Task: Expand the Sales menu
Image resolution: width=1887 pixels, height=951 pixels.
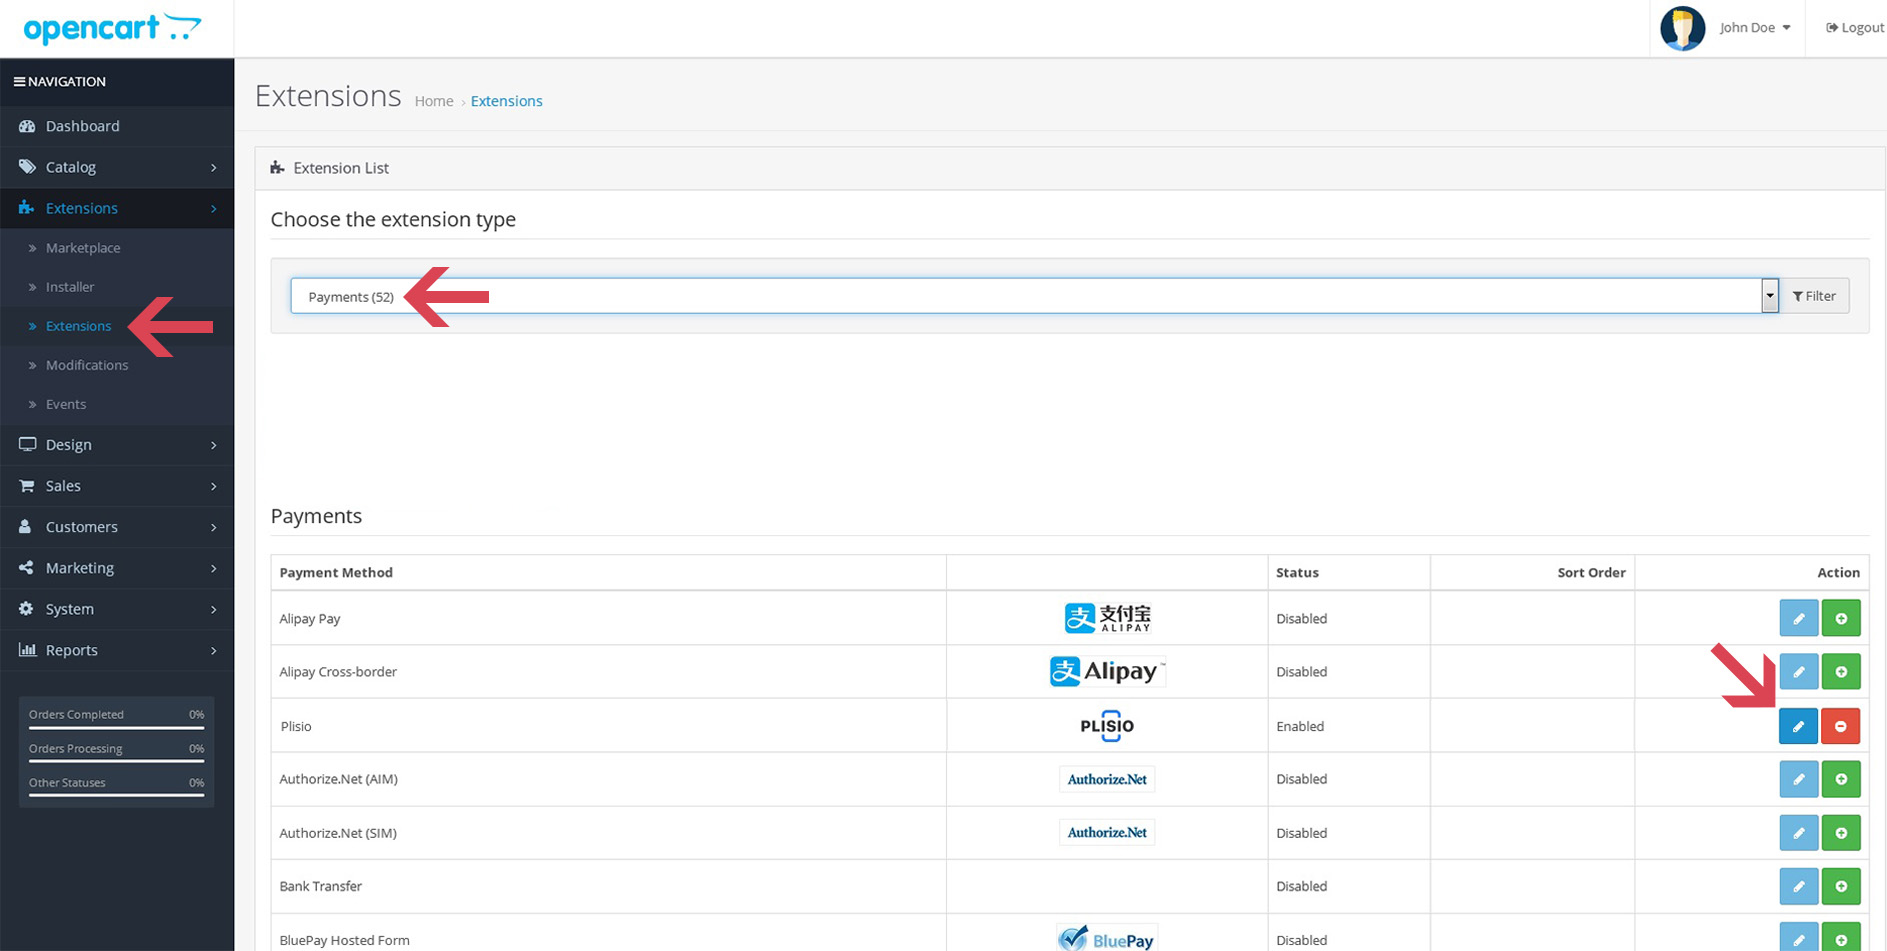Action: point(117,485)
